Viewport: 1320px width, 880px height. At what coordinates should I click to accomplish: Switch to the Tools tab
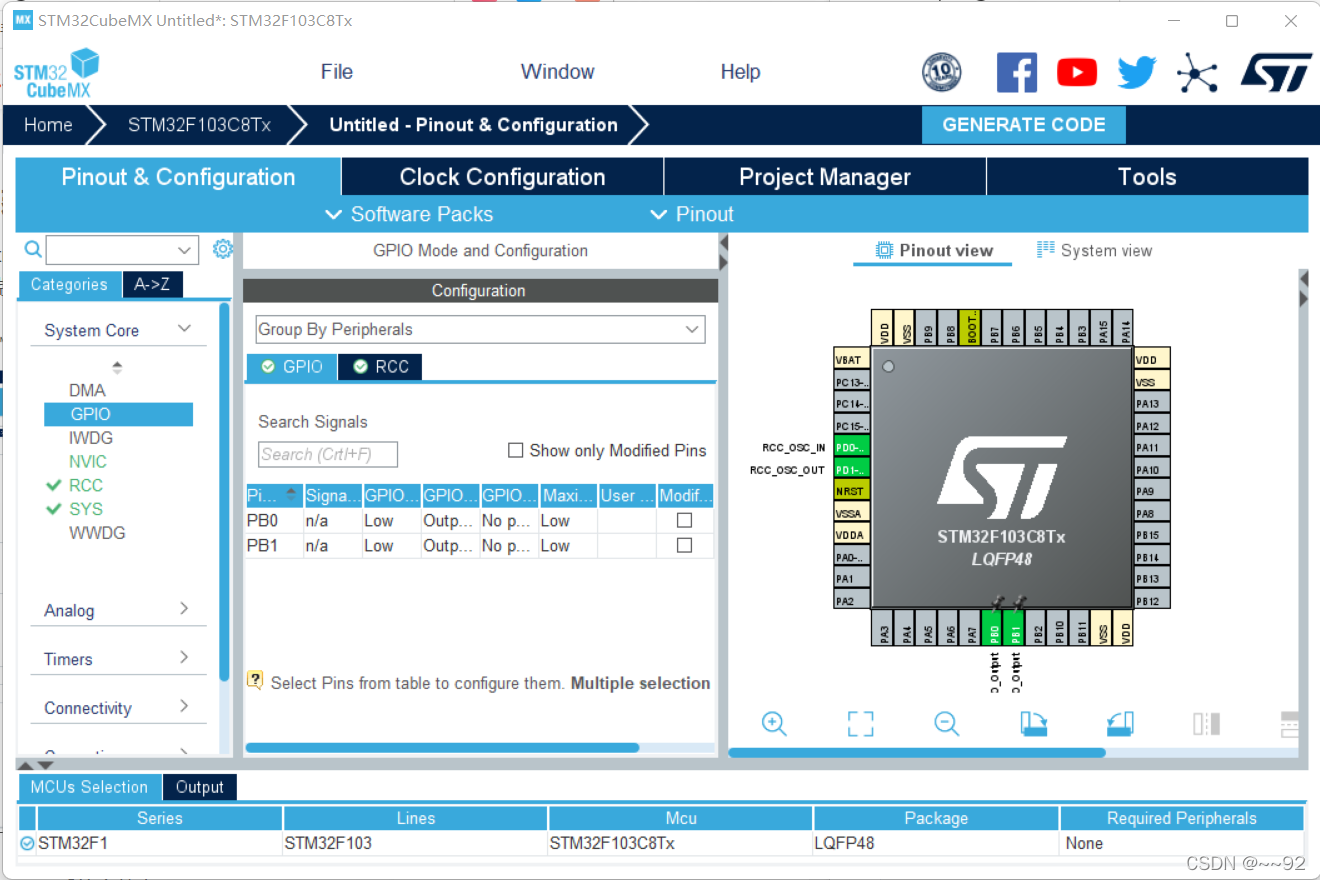click(x=1147, y=177)
